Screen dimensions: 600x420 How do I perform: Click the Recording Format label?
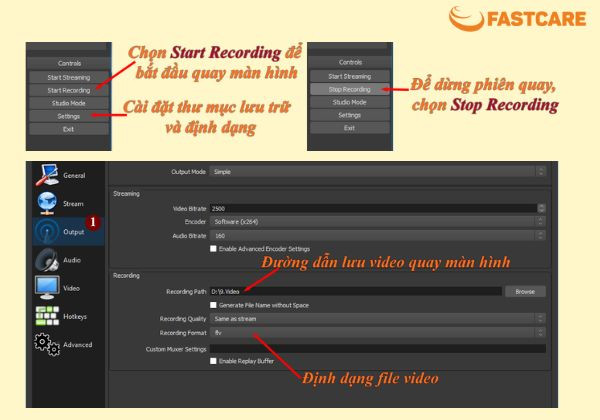(183, 333)
